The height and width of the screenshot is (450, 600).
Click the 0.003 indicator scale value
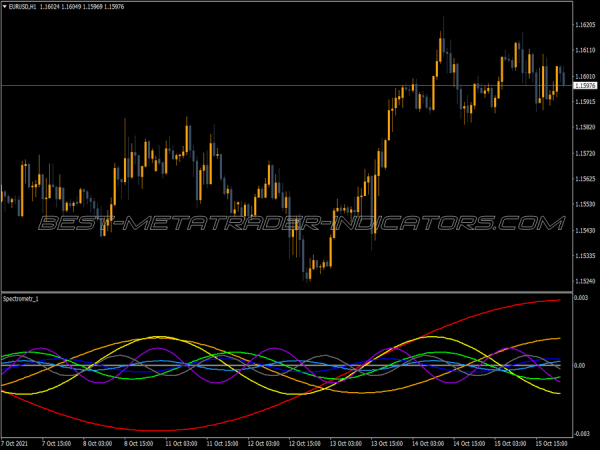click(582, 299)
